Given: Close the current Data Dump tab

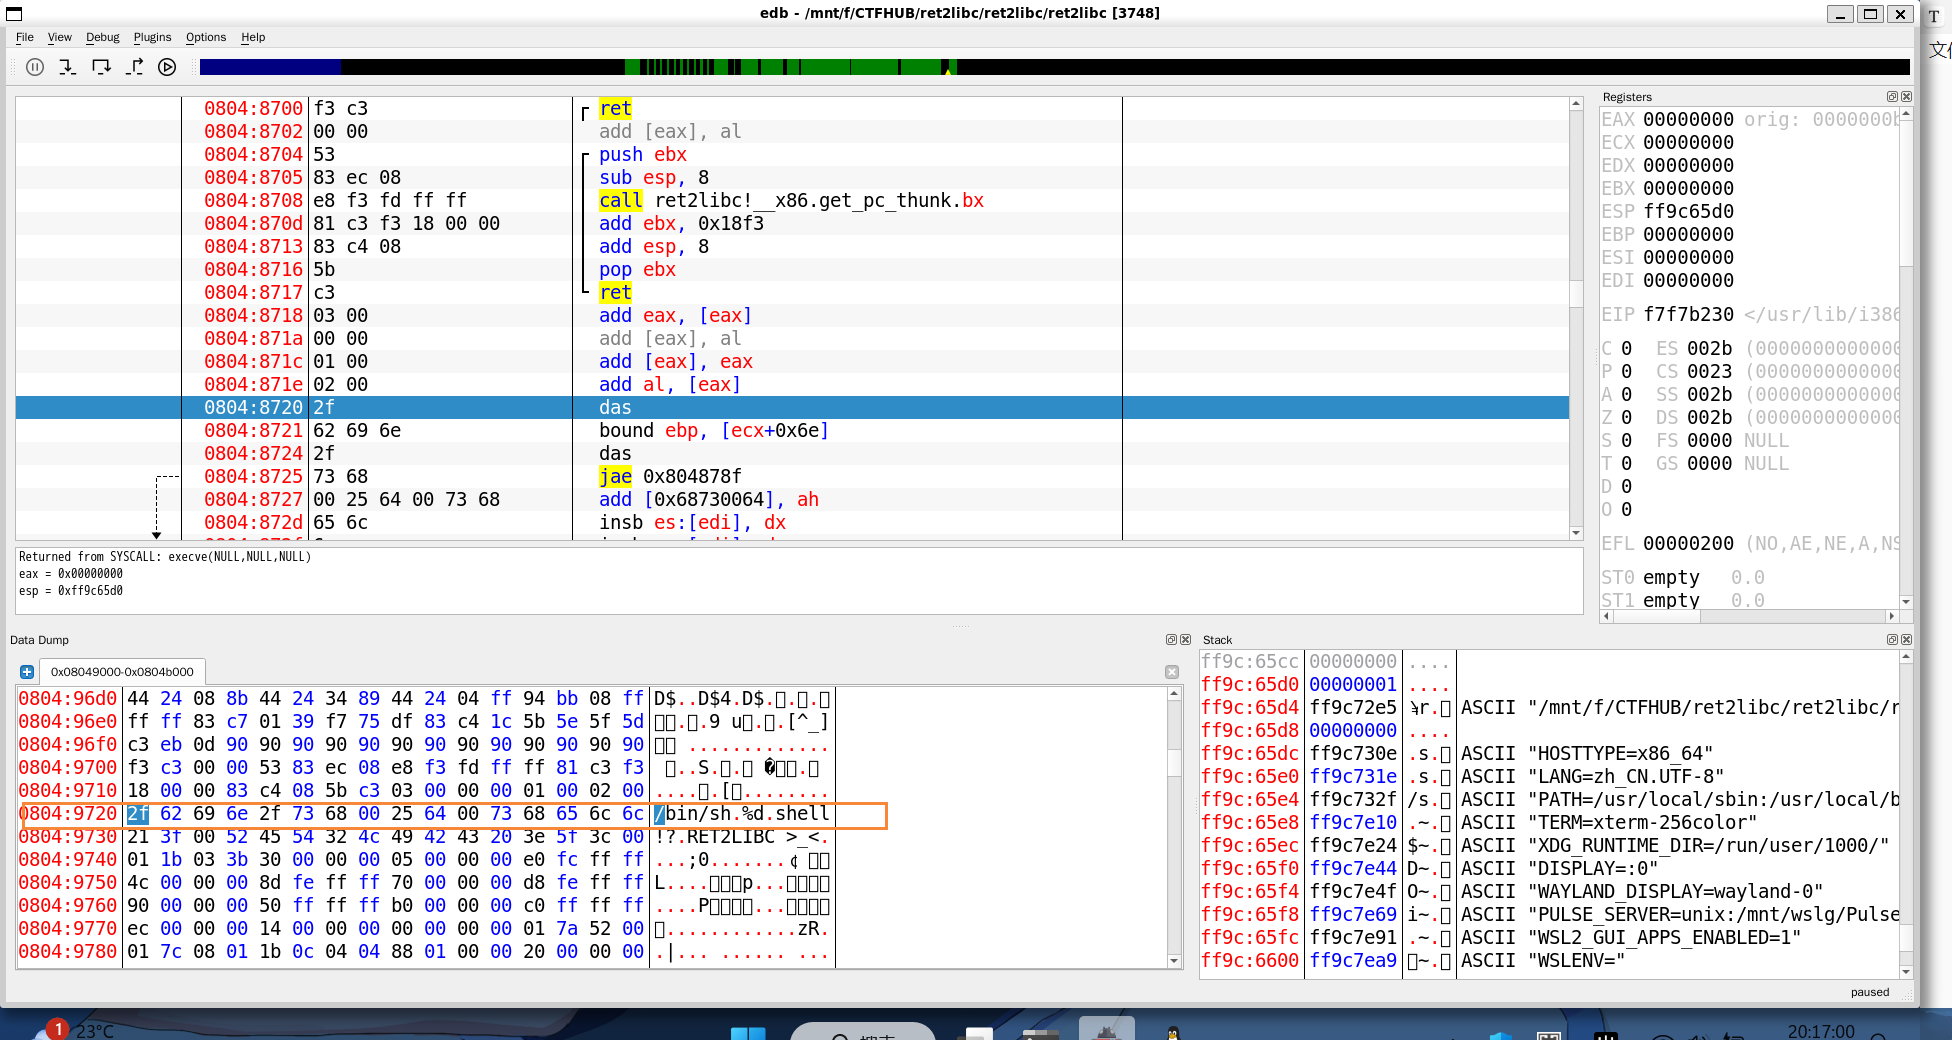Looking at the screenshot, I should pyautogui.click(x=1172, y=672).
